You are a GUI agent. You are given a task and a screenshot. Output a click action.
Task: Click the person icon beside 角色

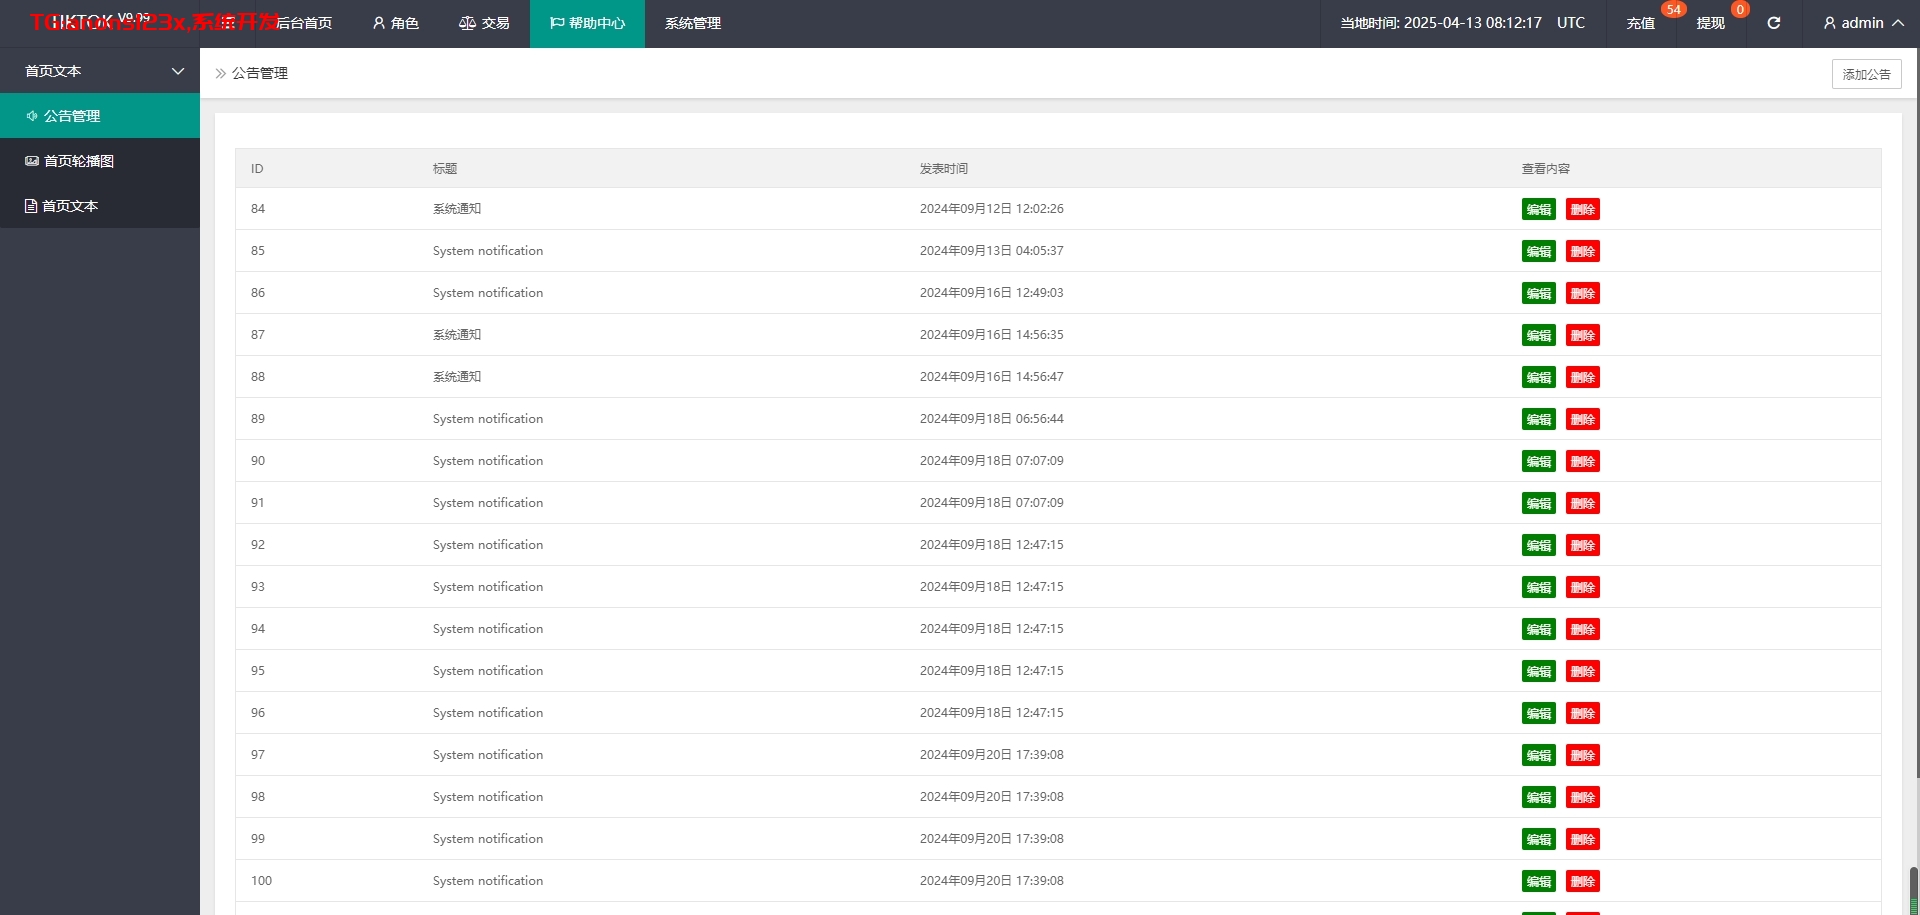pyautogui.click(x=379, y=23)
